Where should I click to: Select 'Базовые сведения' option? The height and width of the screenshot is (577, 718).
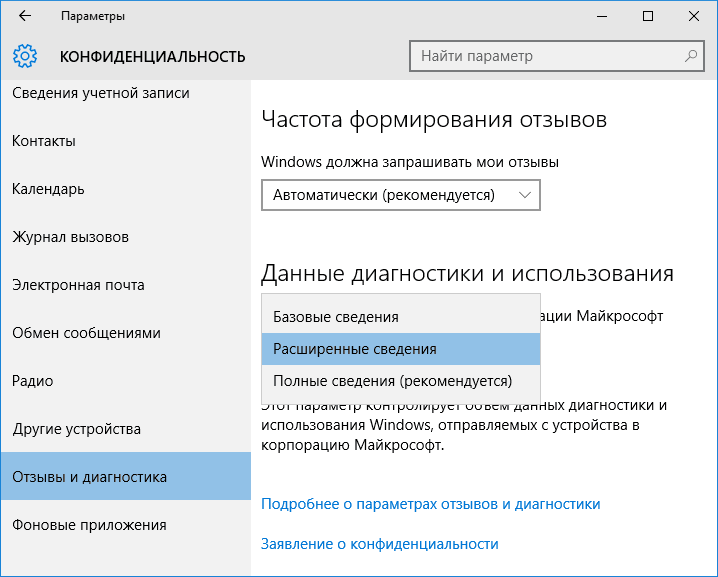coord(336,317)
